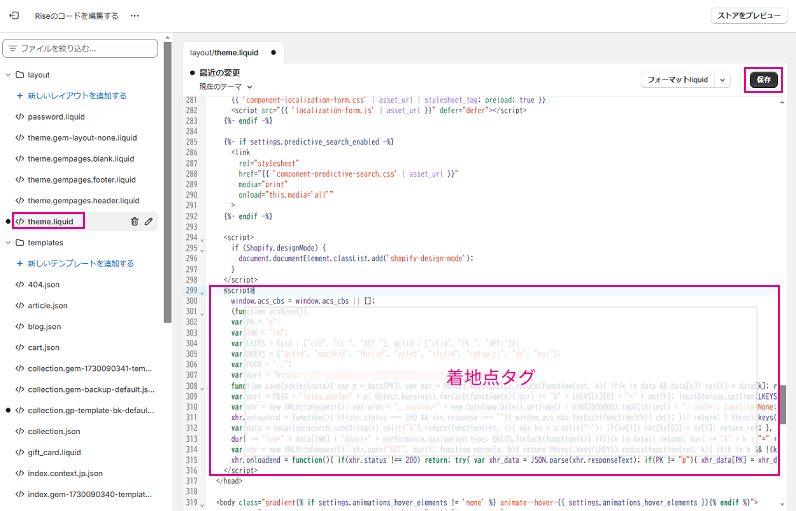
Task: Click the ストアをプレビュー button
Action: click(x=749, y=16)
